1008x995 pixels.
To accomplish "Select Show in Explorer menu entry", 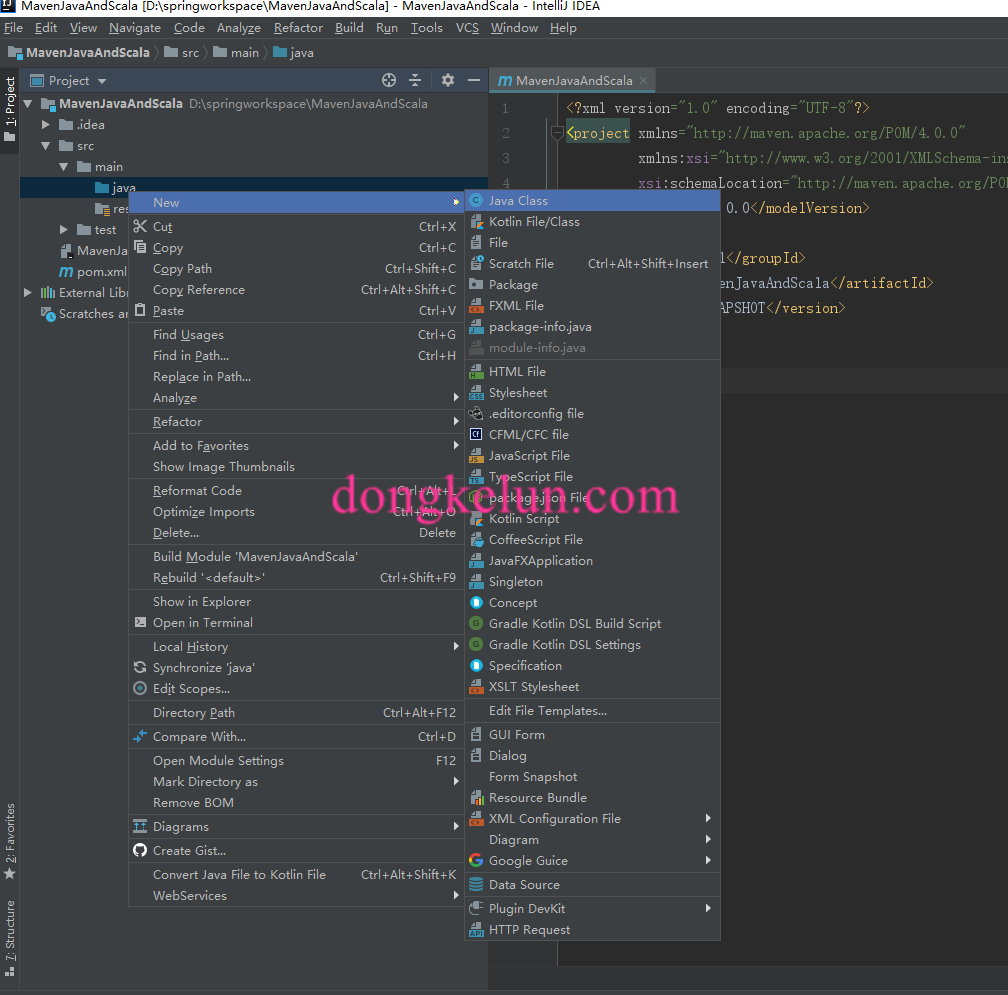I will [x=296, y=602].
